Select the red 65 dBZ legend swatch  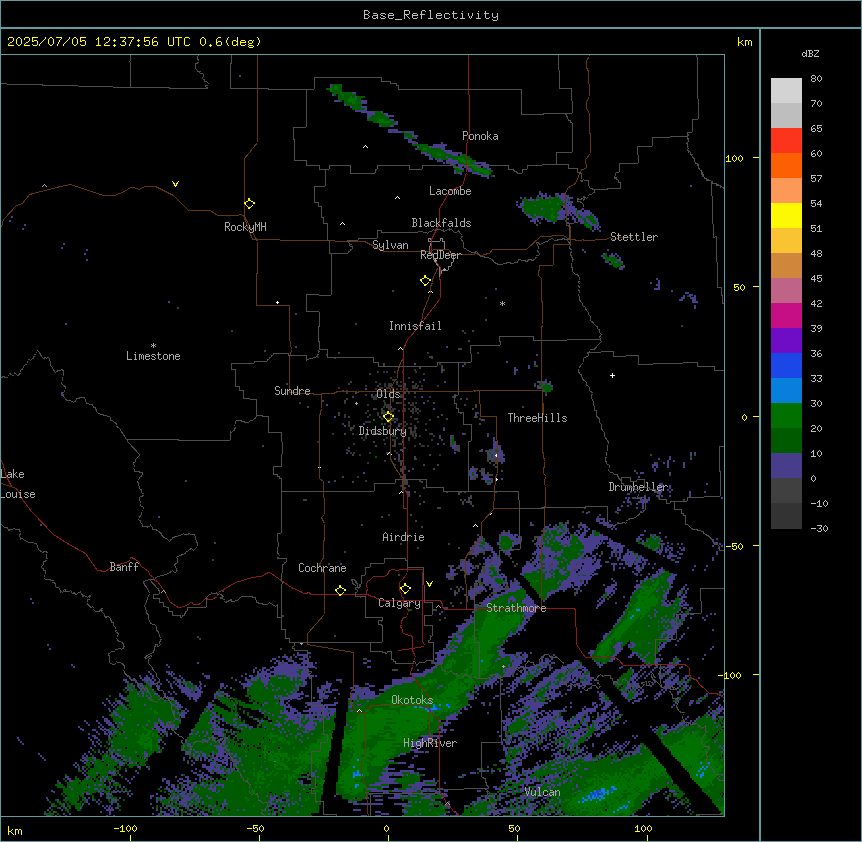click(x=786, y=141)
